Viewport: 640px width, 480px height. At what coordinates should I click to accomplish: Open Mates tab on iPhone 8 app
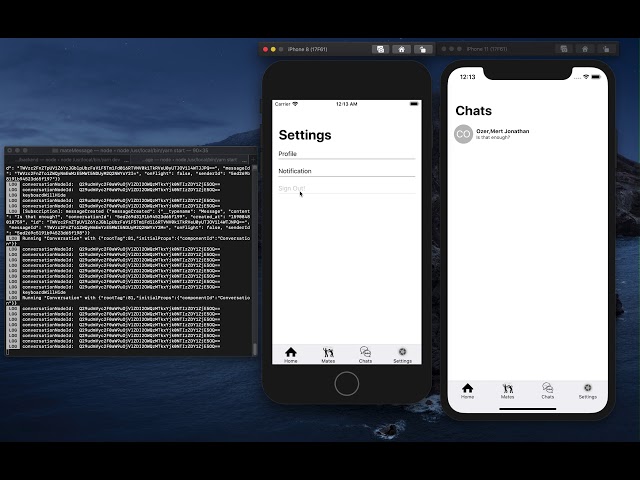[328, 355]
